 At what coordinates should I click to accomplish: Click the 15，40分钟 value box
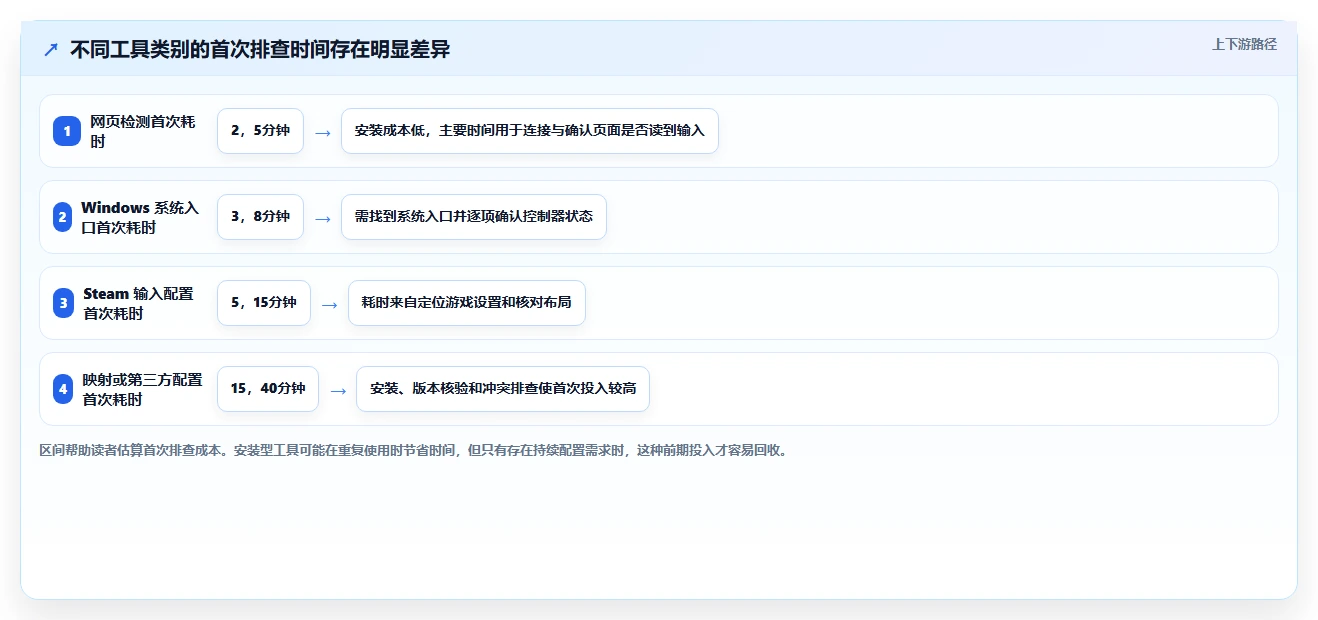[268, 389]
